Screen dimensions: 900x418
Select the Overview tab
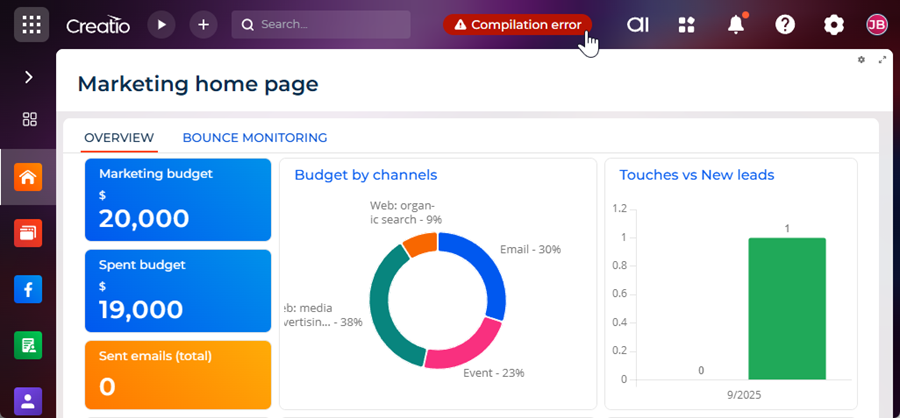119,138
